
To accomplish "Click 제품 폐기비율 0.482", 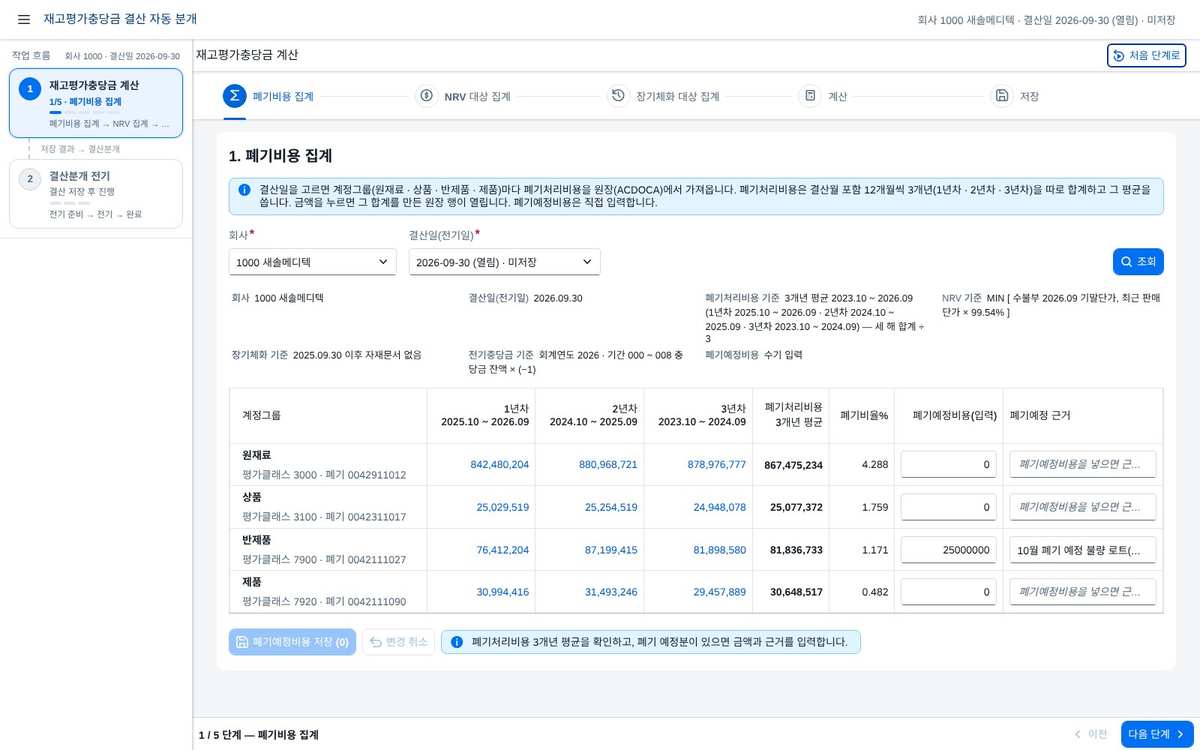I will pyautogui.click(x=874, y=592).
